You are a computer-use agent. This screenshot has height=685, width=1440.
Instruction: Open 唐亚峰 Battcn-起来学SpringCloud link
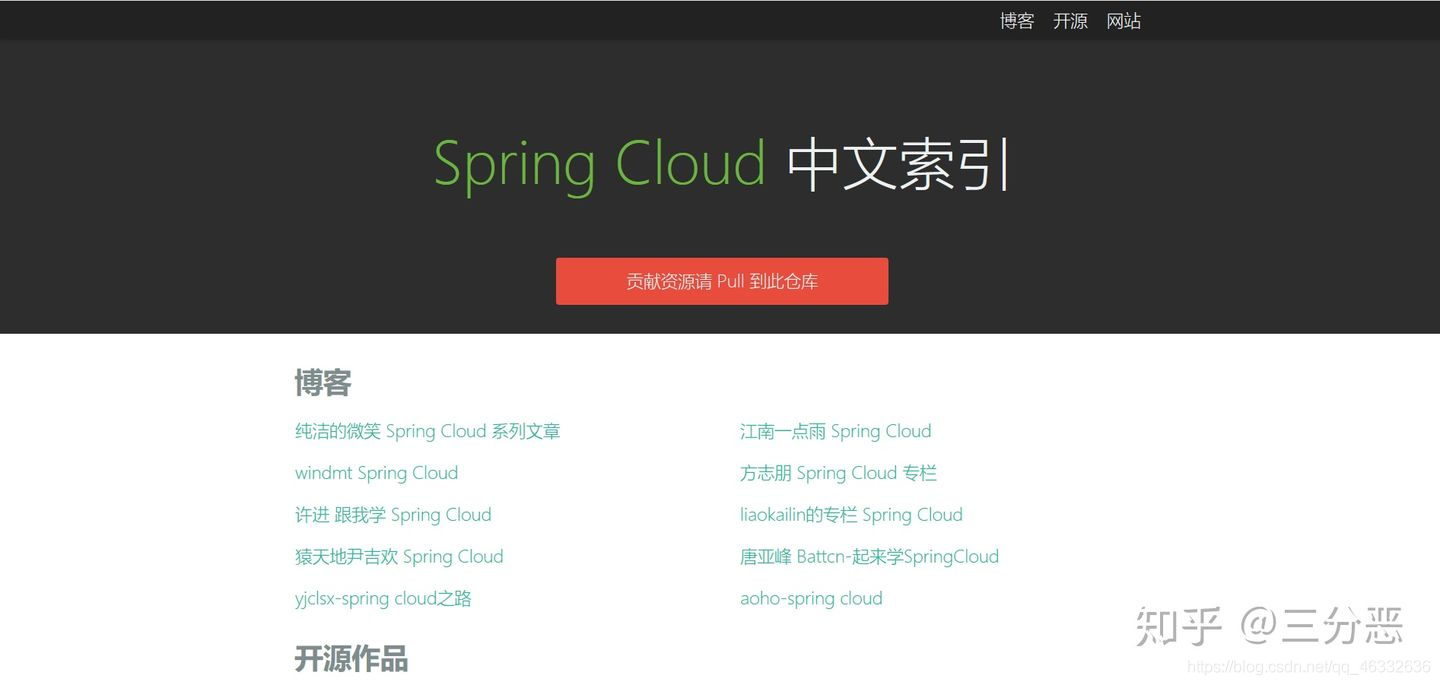pyautogui.click(x=869, y=557)
